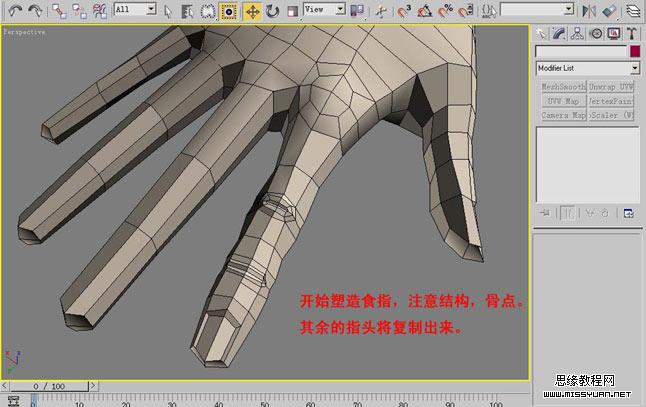
Task: Click the time slider right arrow
Action: tap(93, 386)
